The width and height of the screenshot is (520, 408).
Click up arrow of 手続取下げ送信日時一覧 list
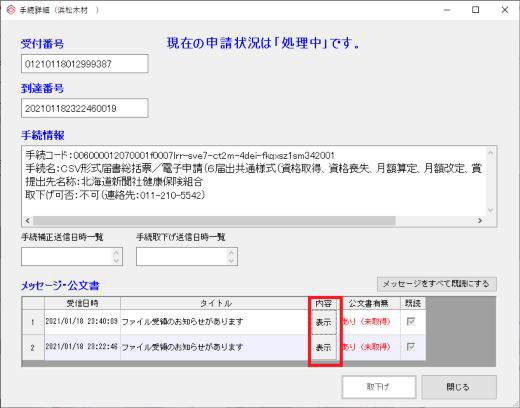click(231, 253)
